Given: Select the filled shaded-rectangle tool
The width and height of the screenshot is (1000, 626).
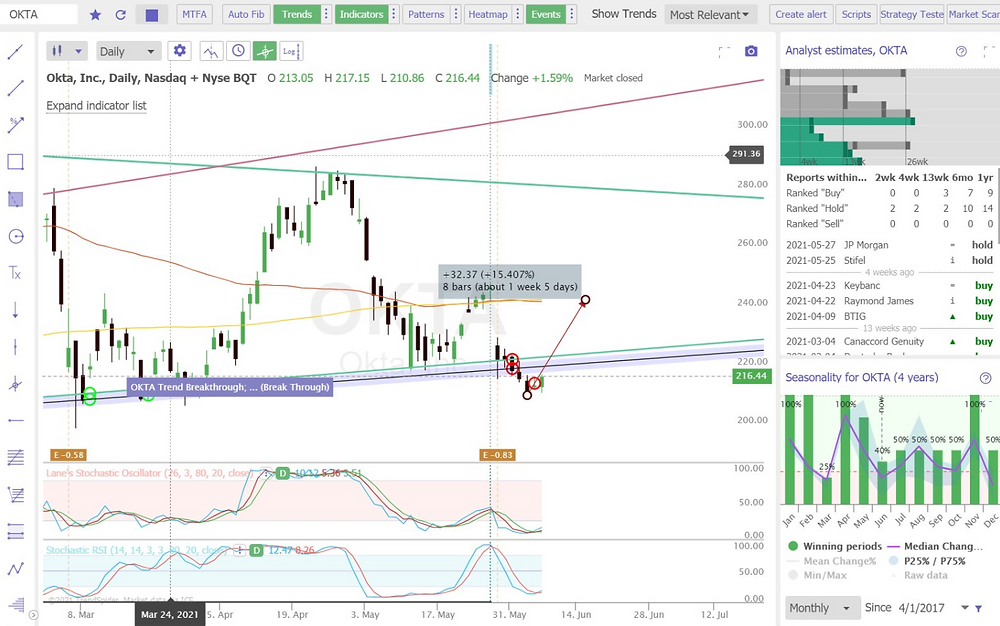Looking at the screenshot, I should [x=15, y=200].
